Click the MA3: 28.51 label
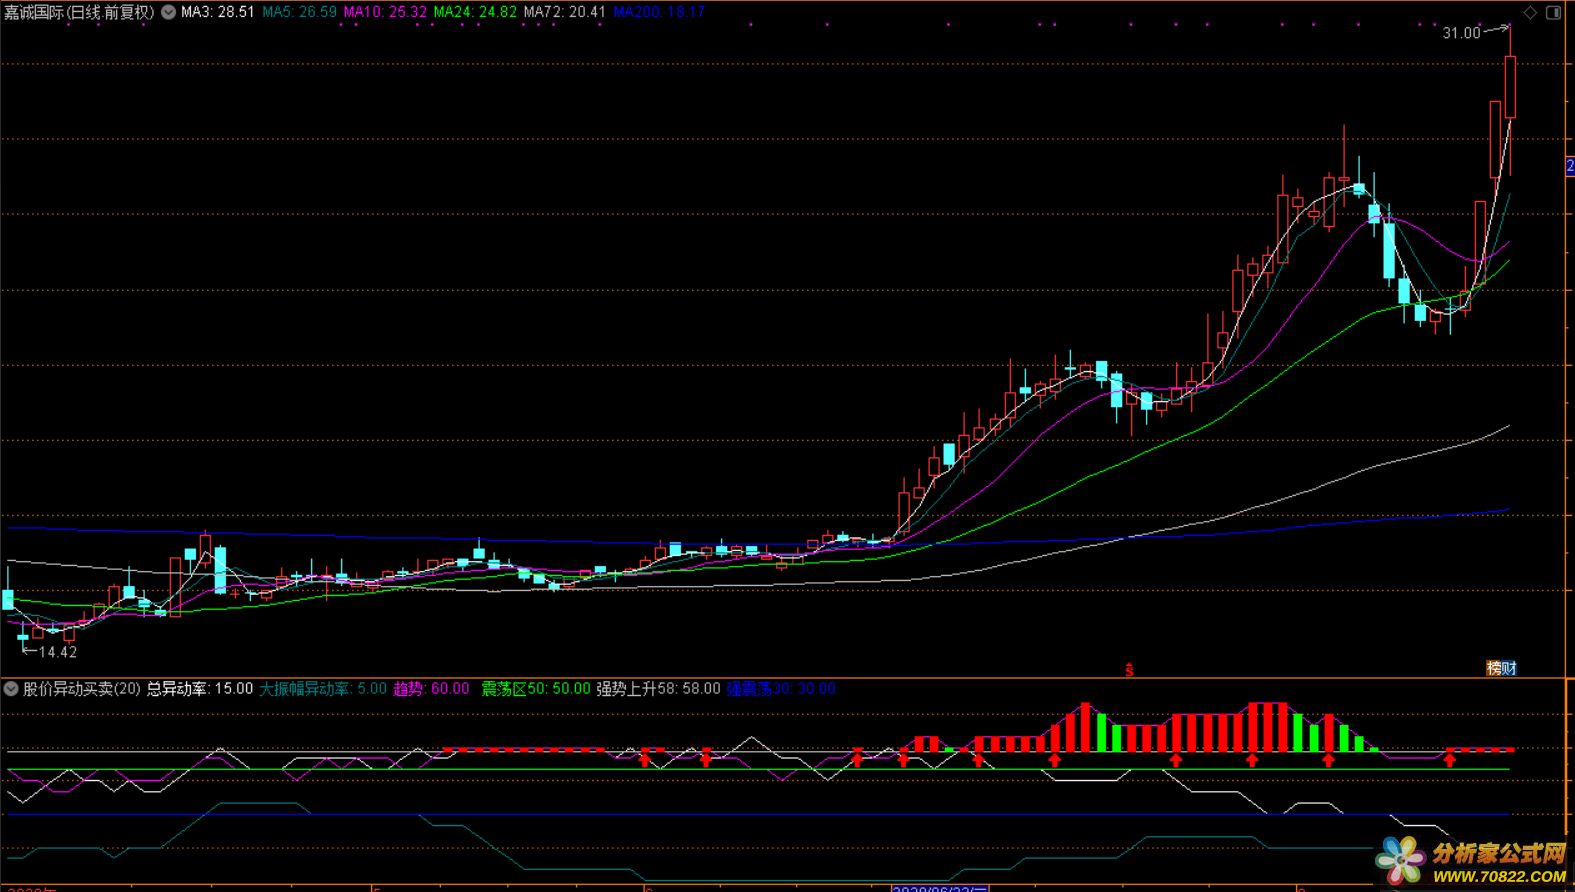 (x=217, y=12)
